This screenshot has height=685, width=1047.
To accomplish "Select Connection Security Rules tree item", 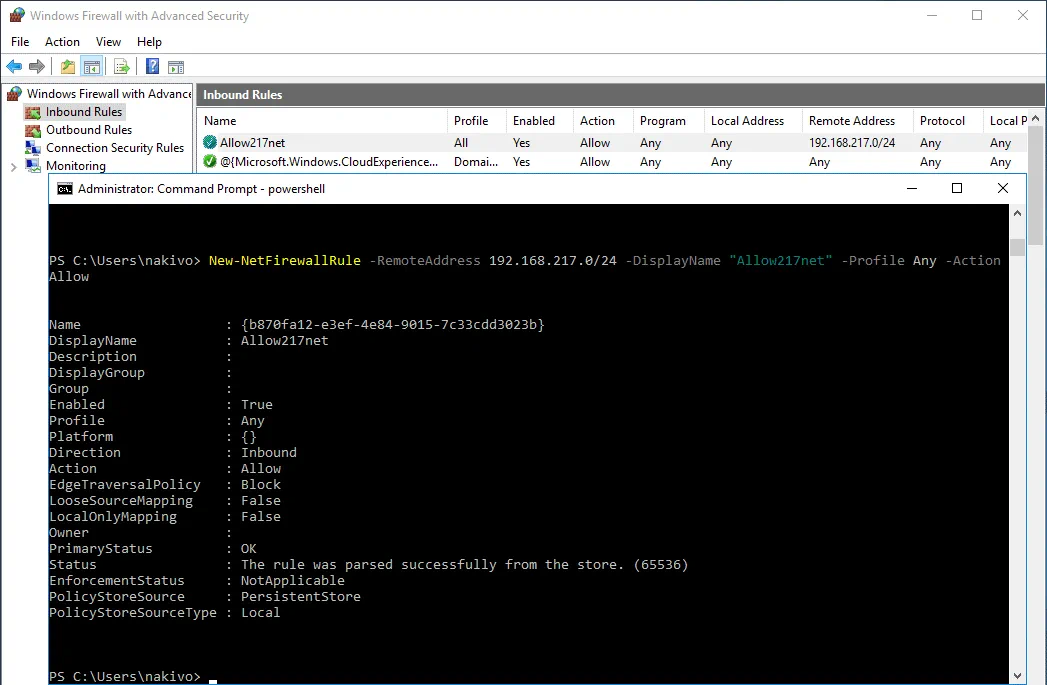I will click(114, 148).
